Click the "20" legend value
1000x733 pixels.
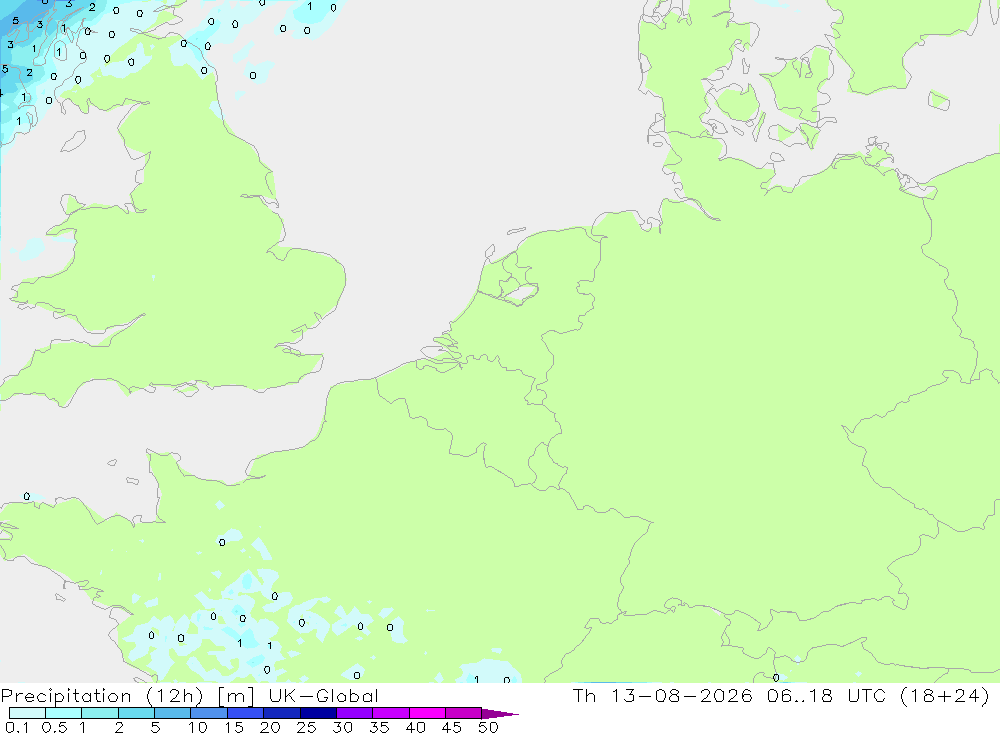point(270,727)
